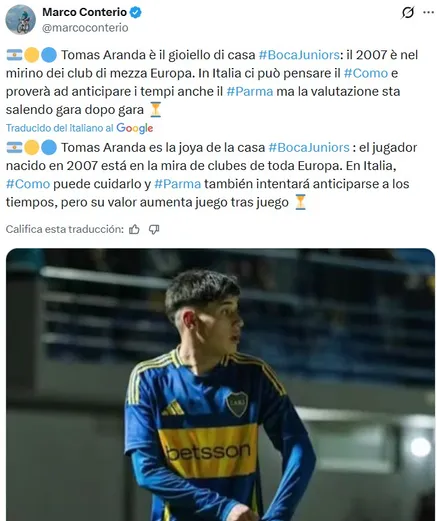Screen dimensions: 437x521
Task: Click the blue verified badge
Action: (136, 13)
